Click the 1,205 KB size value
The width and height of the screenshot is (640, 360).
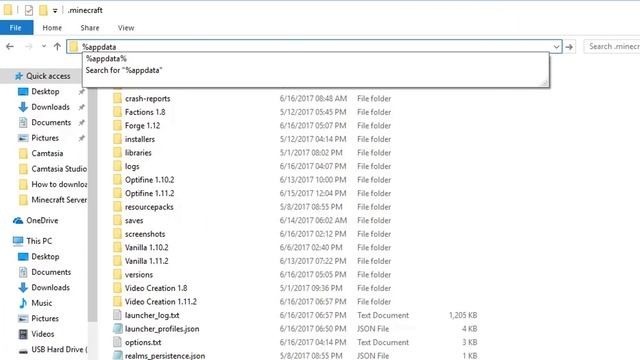click(463, 315)
